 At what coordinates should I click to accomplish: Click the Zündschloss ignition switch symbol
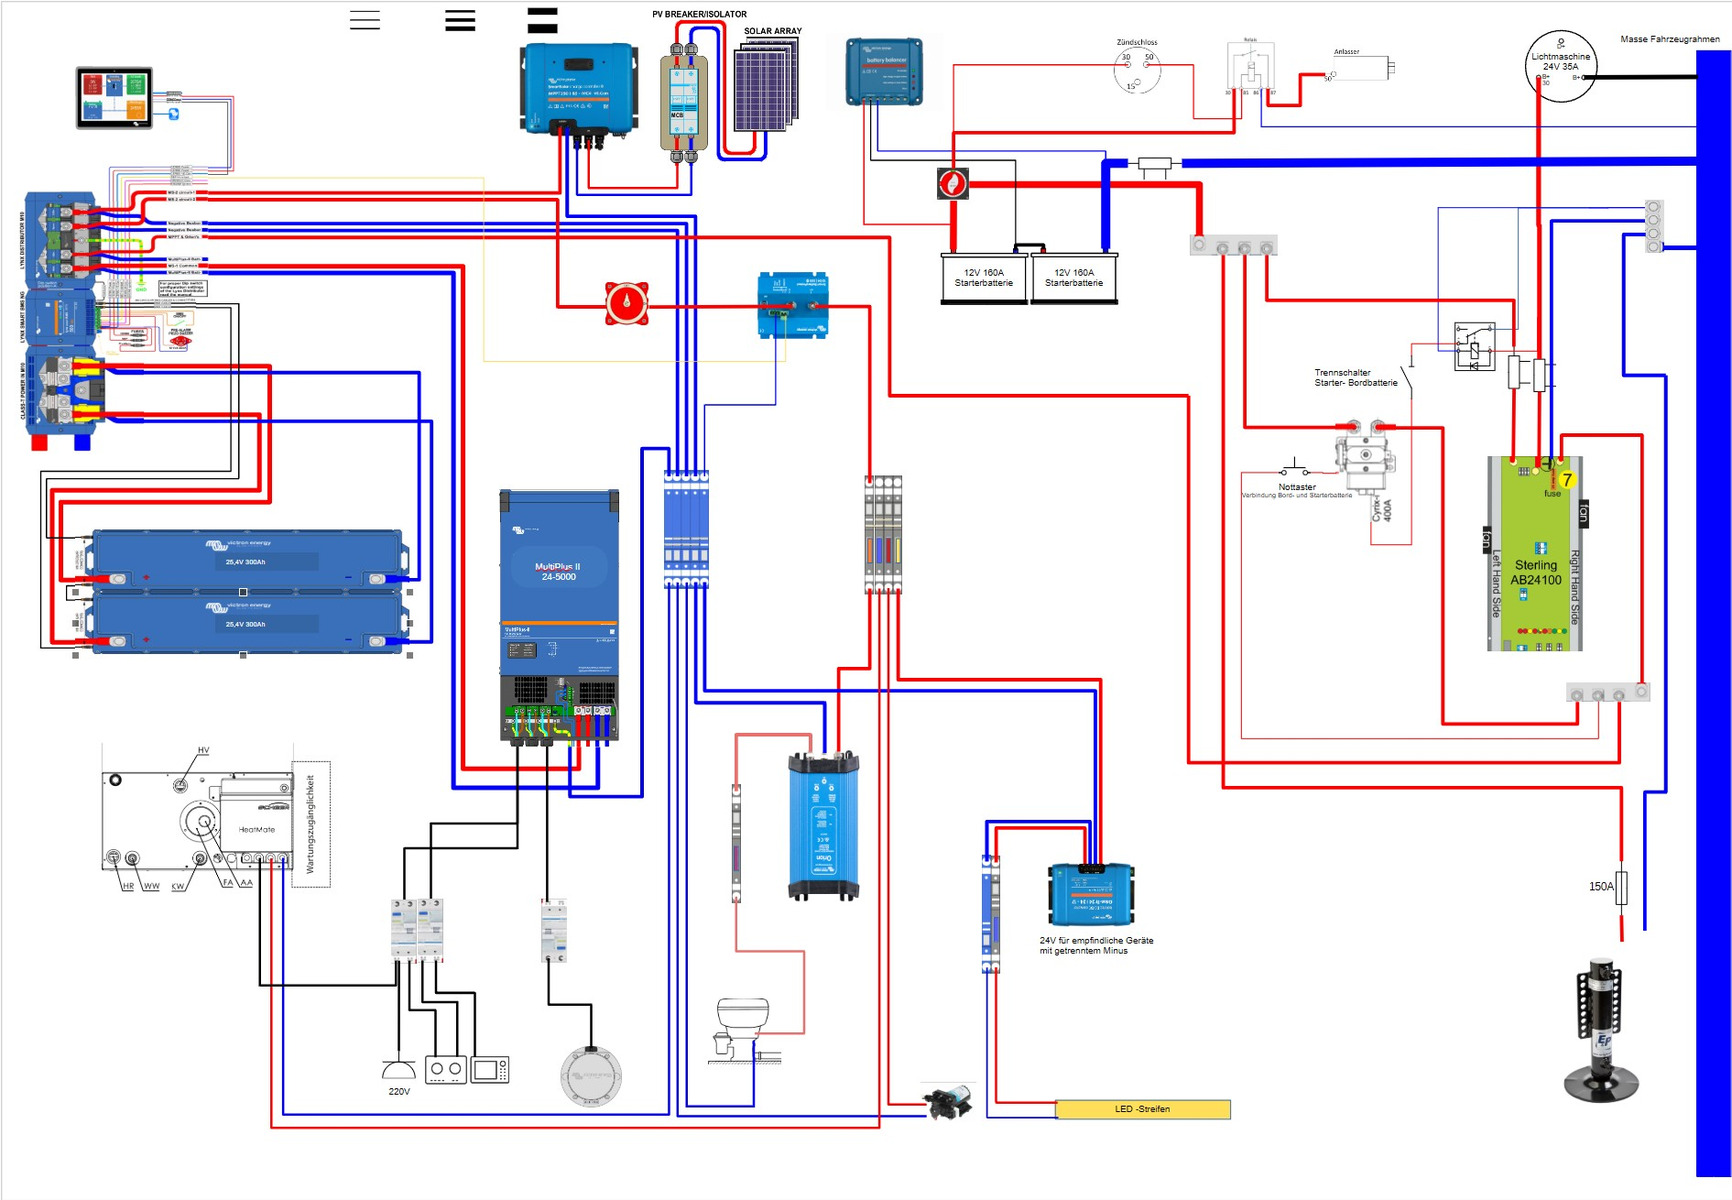point(1137,70)
